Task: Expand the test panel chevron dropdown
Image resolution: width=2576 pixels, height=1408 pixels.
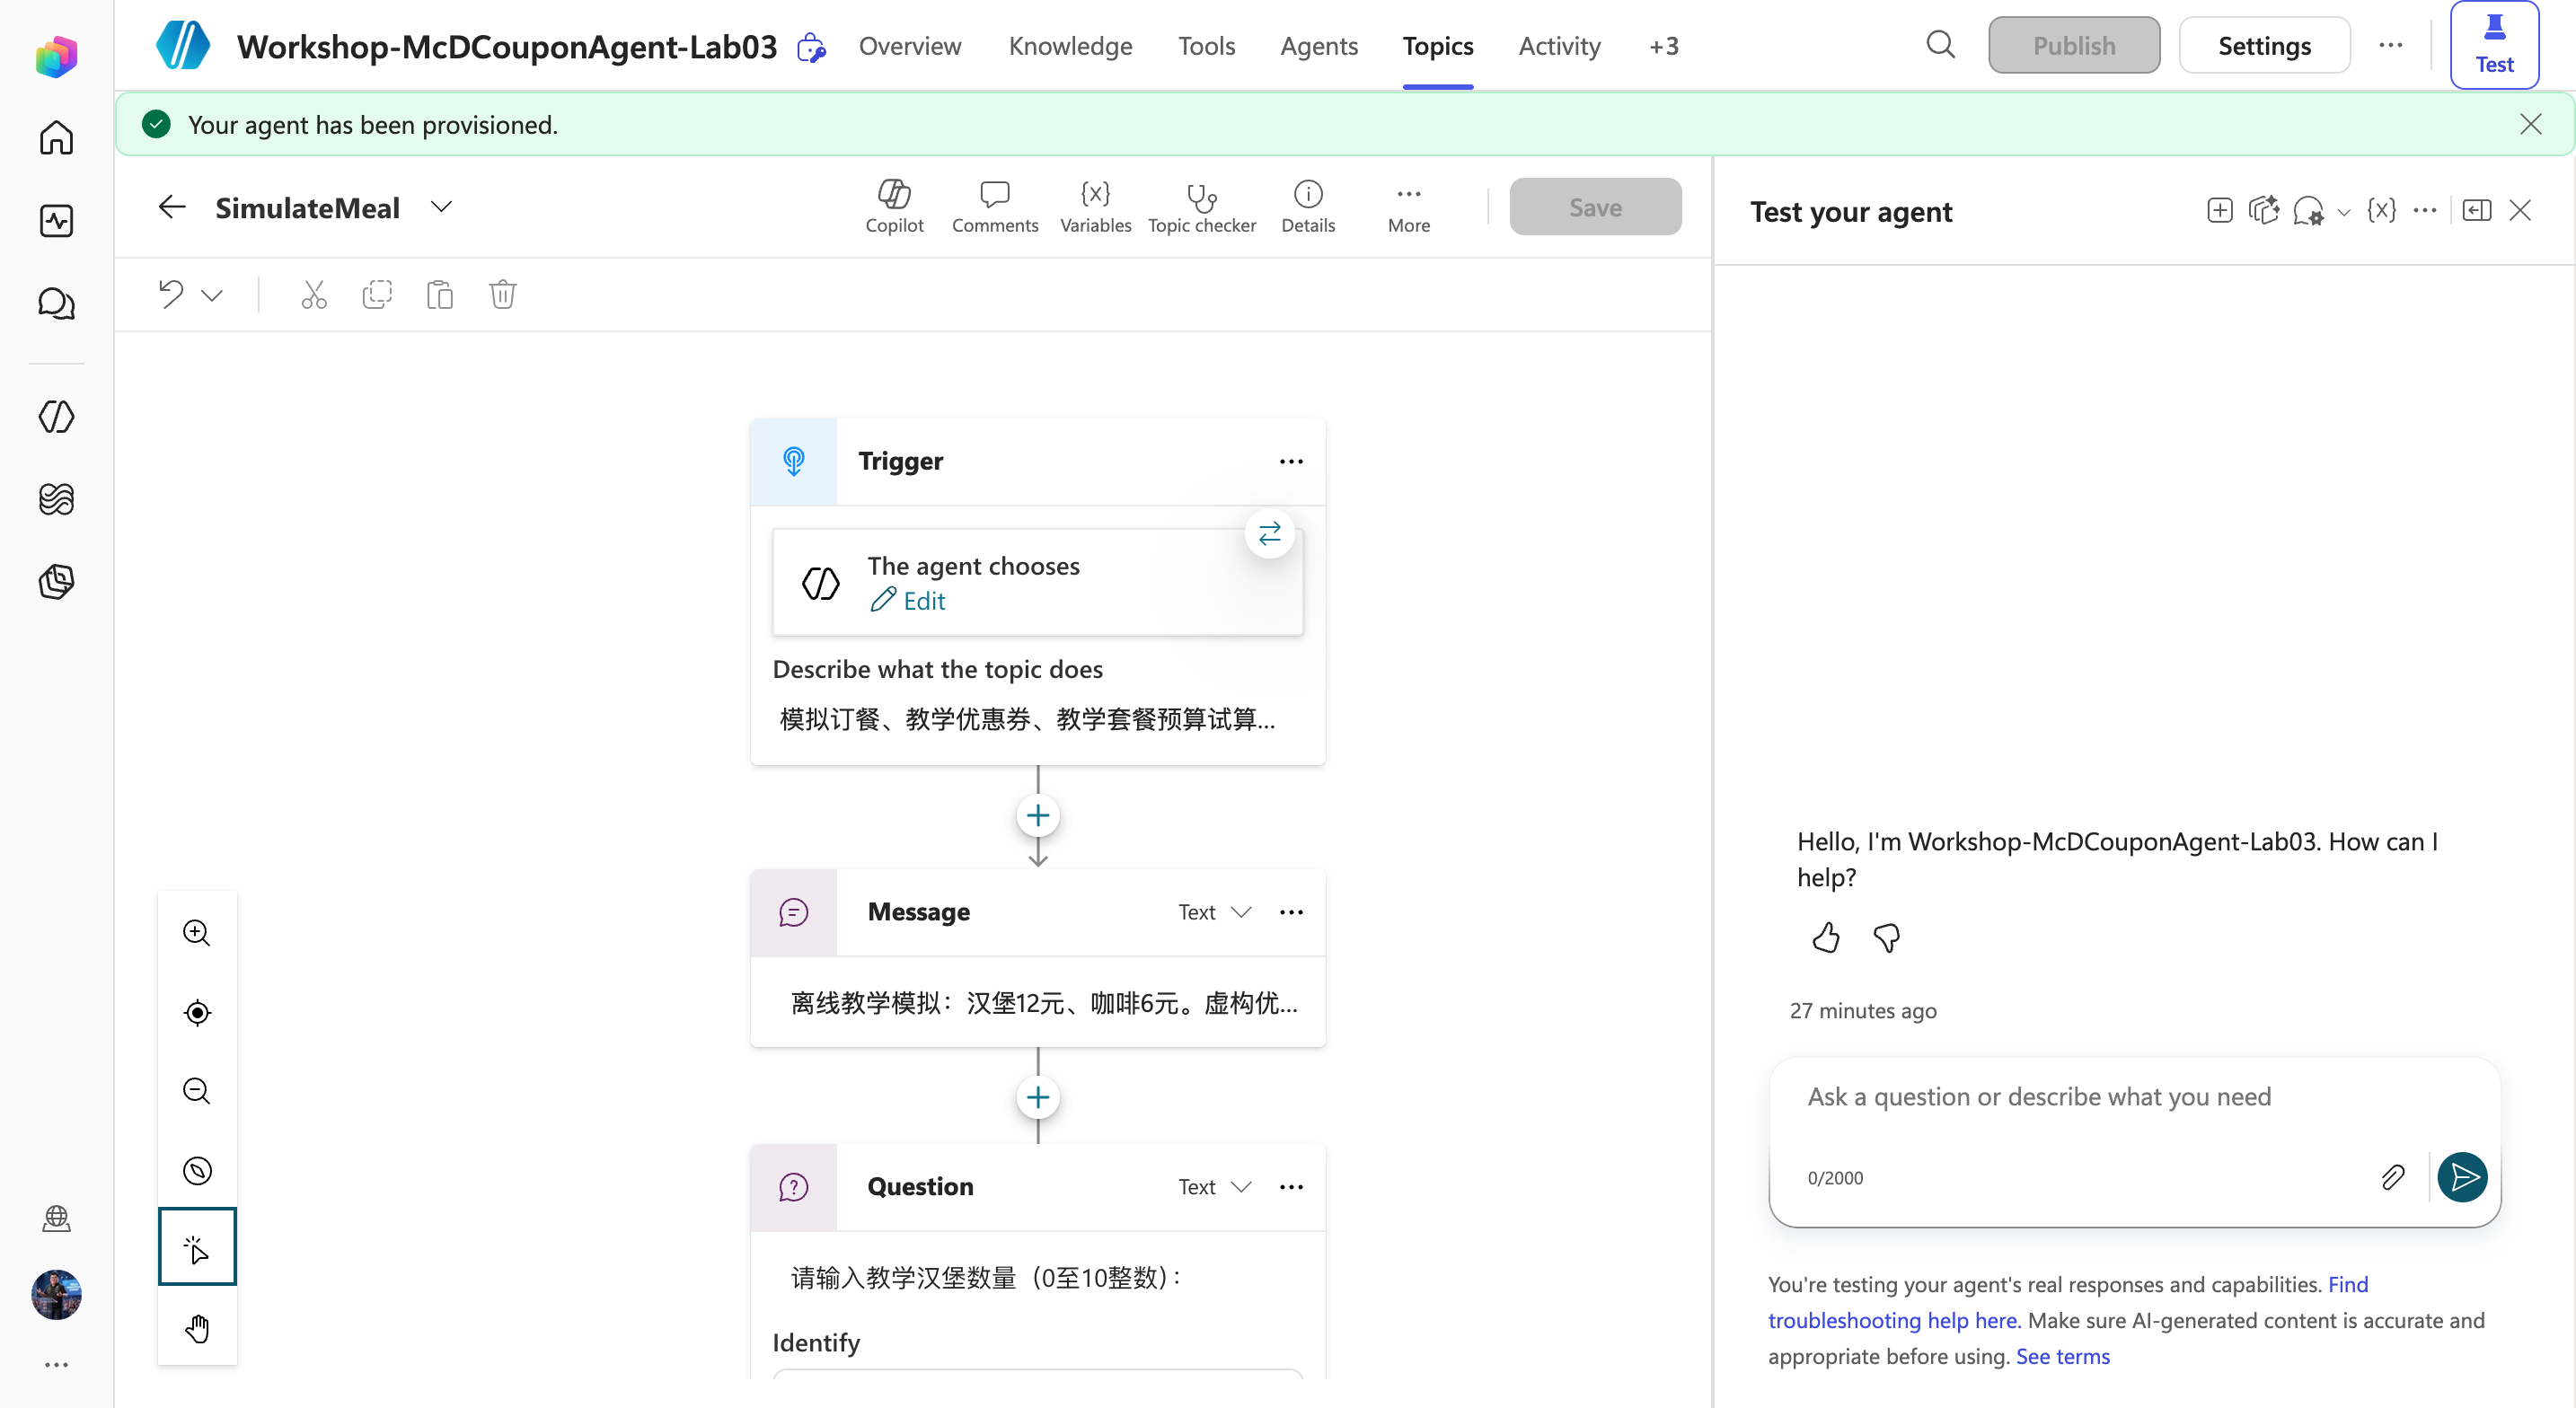Action: coord(2343,212)
